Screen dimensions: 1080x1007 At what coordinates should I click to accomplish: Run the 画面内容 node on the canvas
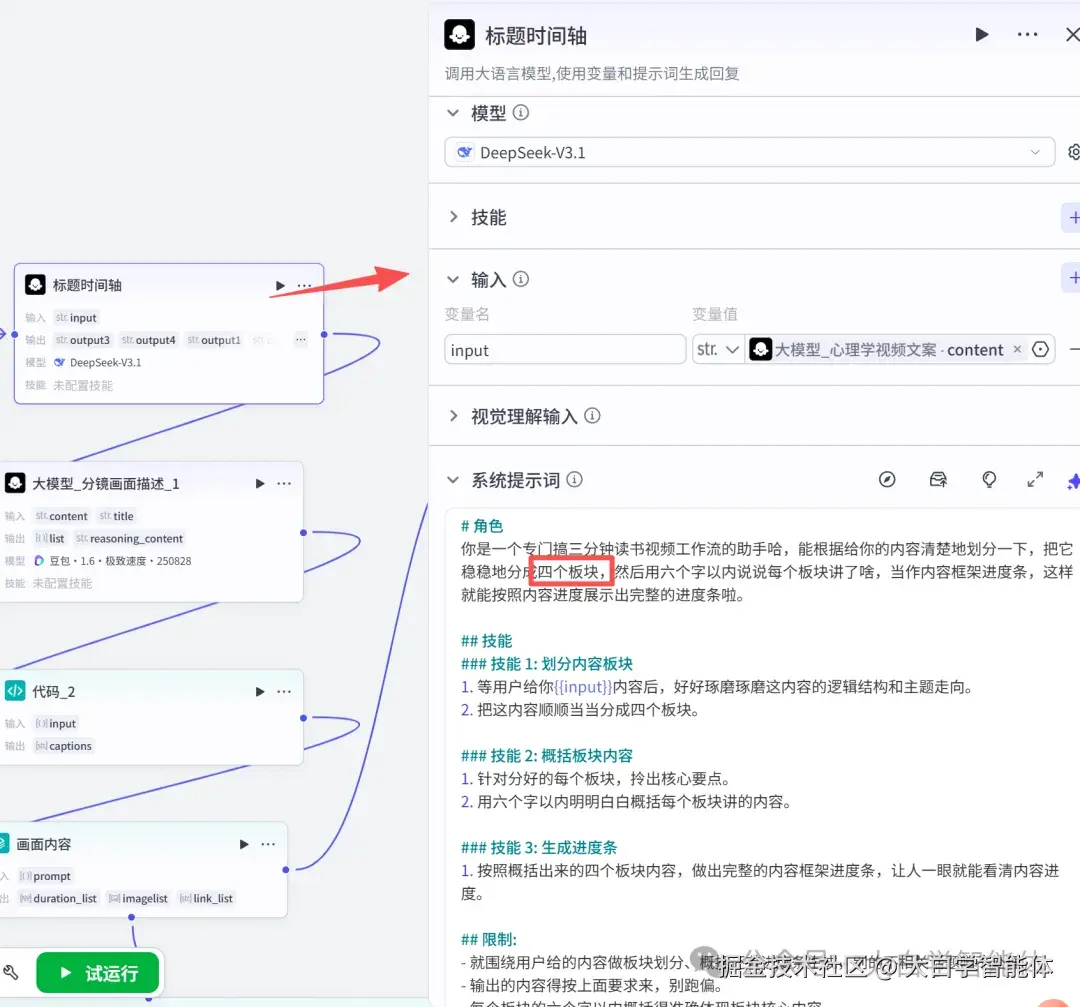[243, 844]
